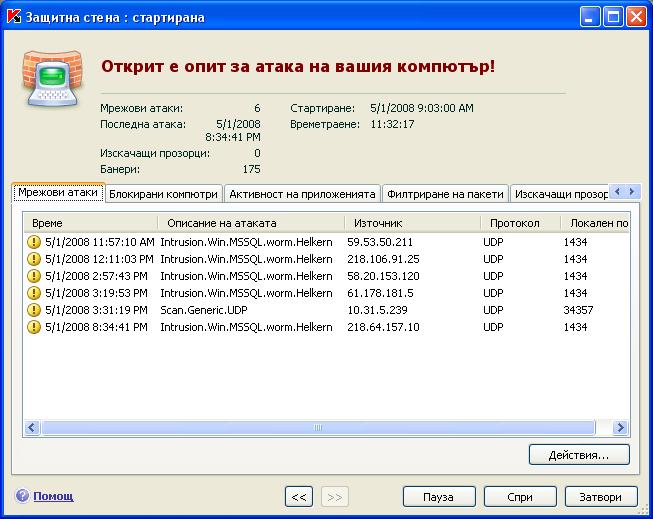Sort by the Източник column header
This screenshot has height=519, width=653.
click(410, 223)
